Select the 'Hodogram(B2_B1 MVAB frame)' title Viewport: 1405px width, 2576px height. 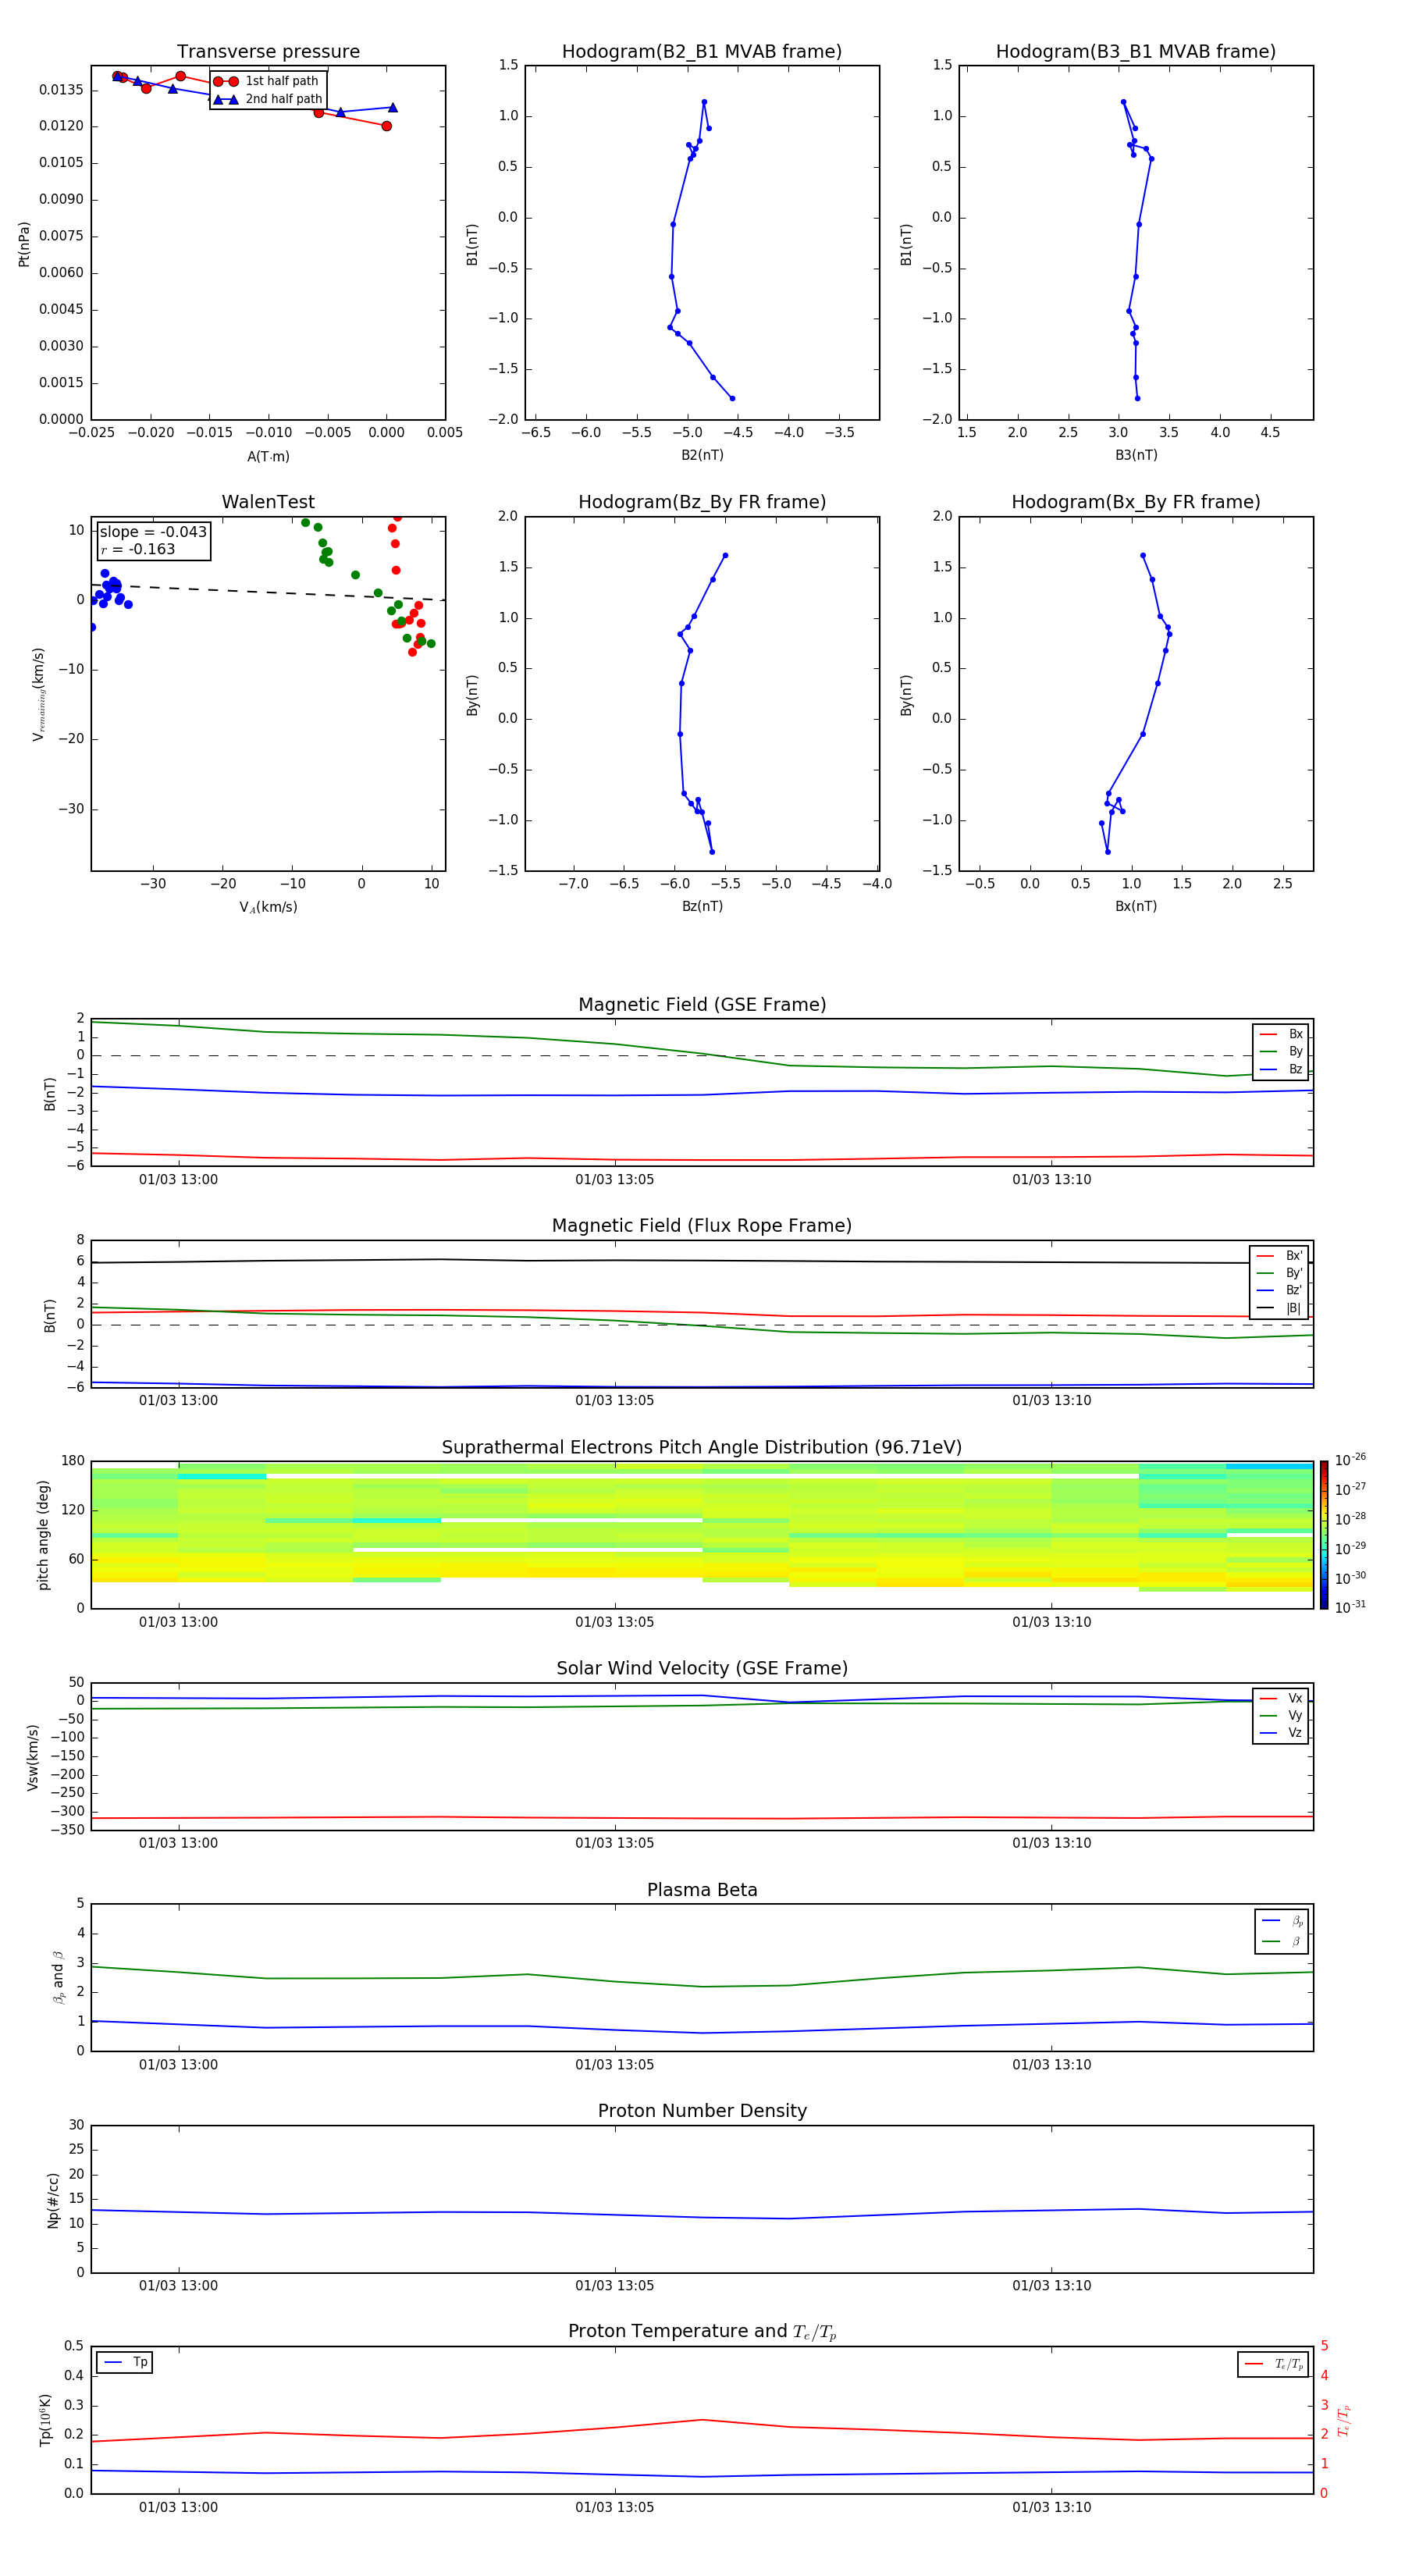click(702, 51)
